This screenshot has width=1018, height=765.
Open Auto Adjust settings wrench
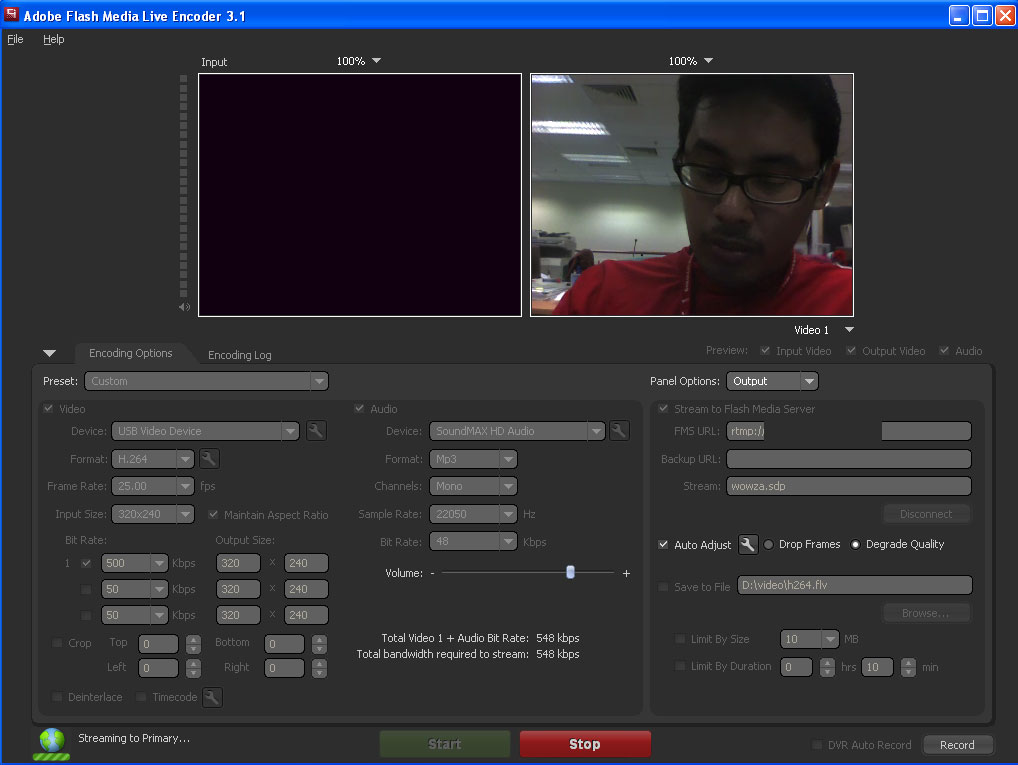(748, 544)
